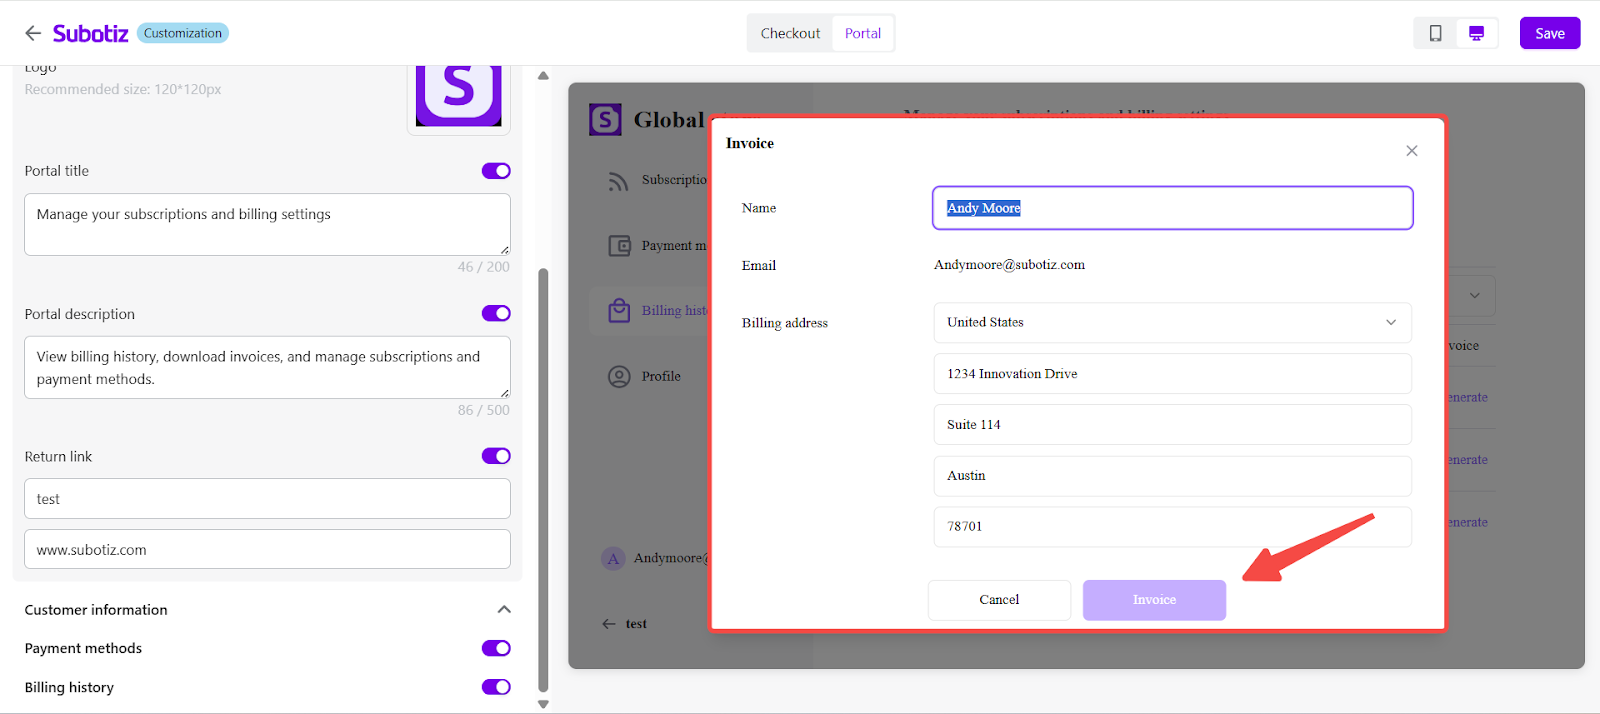The width and height of the screenshot is (1600, 714).
Task: Toggle the Portal title switch
Action: [496, 171]
